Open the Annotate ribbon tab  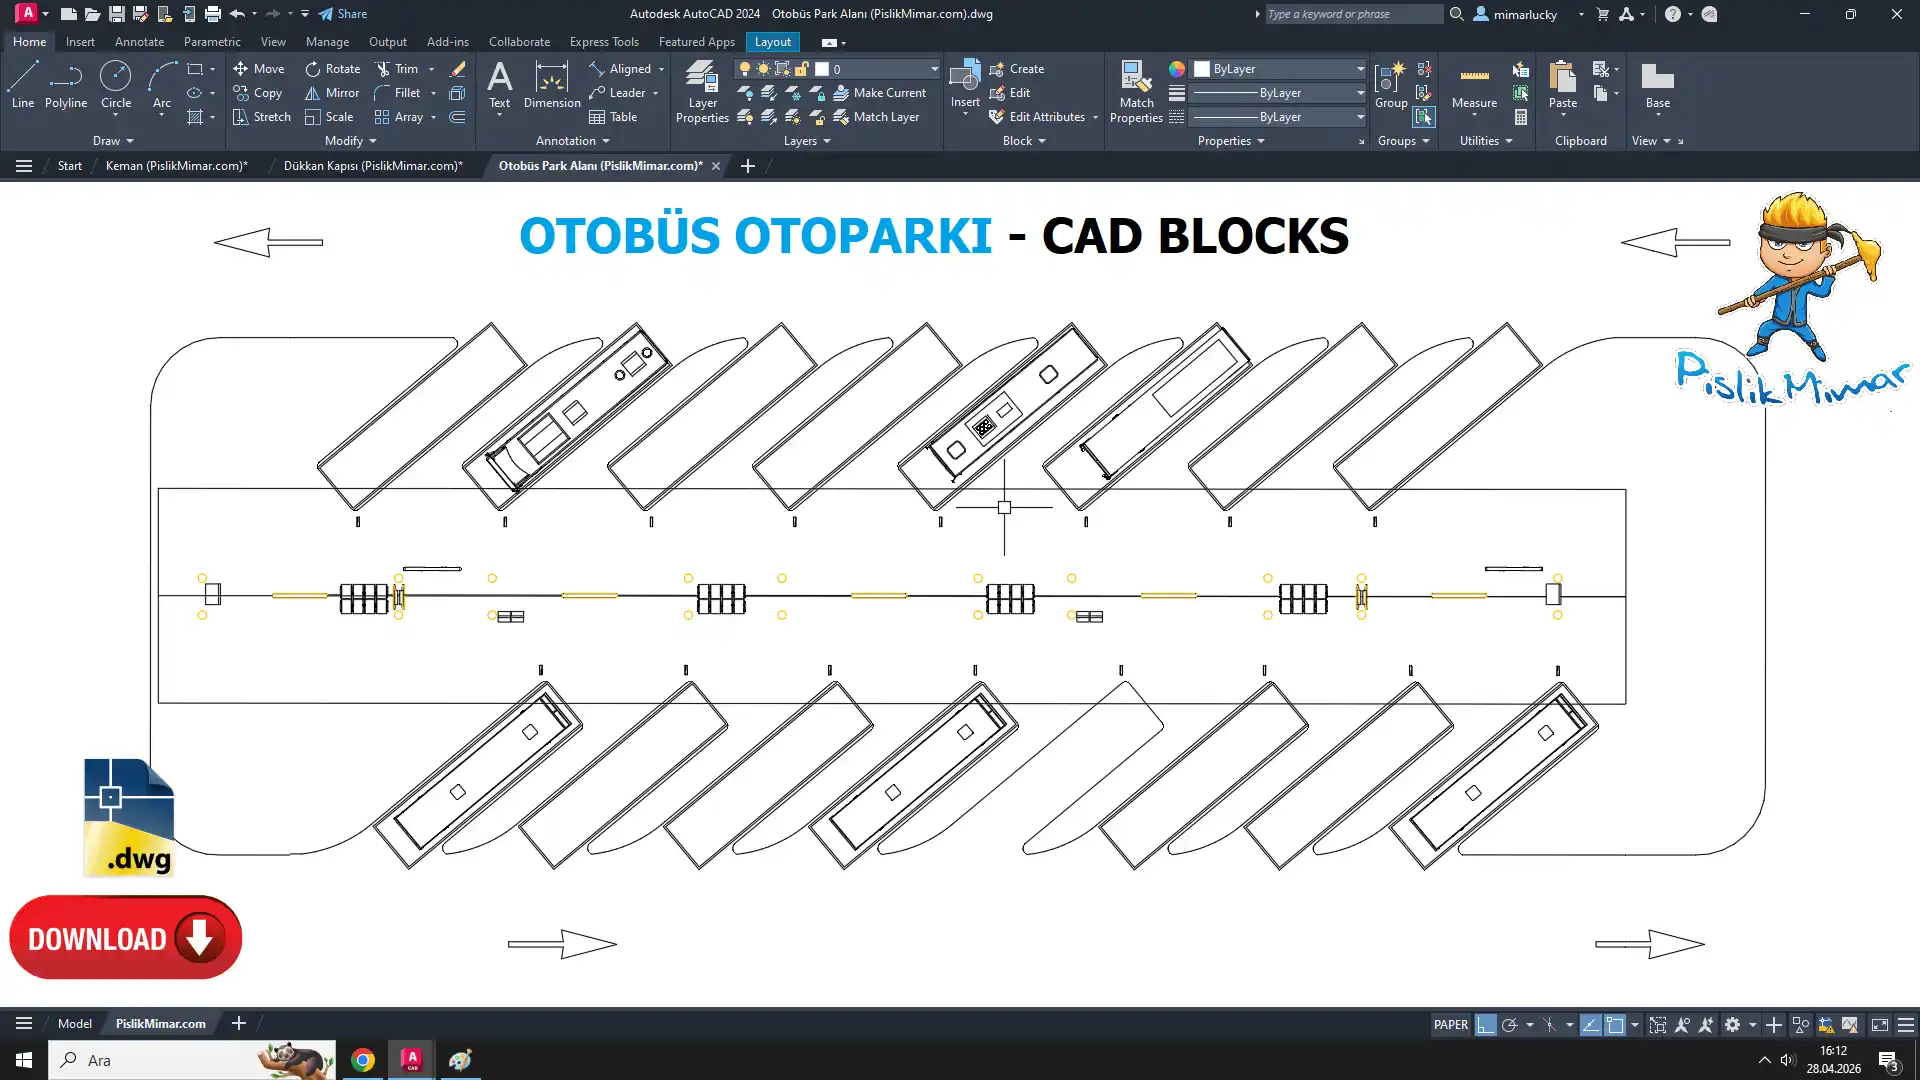click(x=139, y=42)
